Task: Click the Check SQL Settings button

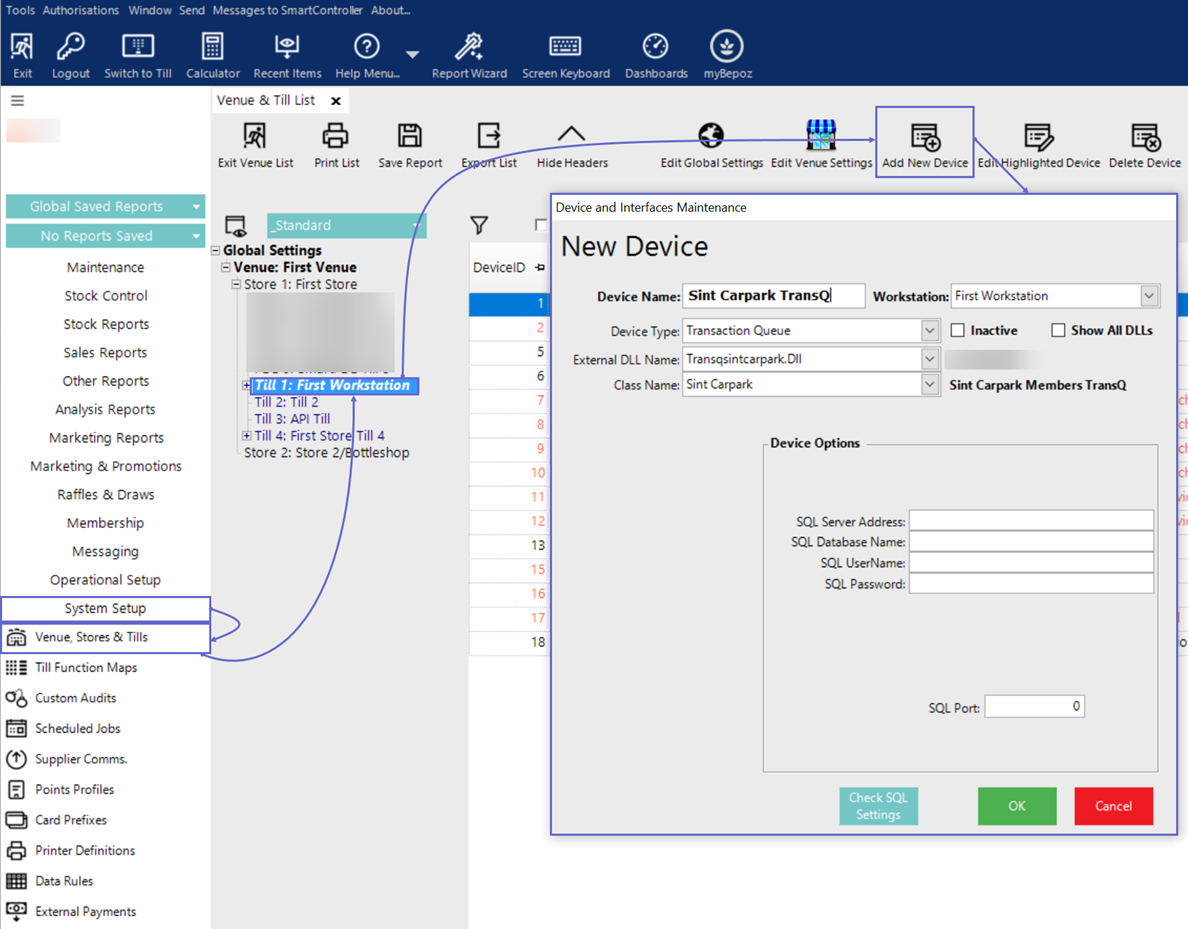Action: click(878, 806)
